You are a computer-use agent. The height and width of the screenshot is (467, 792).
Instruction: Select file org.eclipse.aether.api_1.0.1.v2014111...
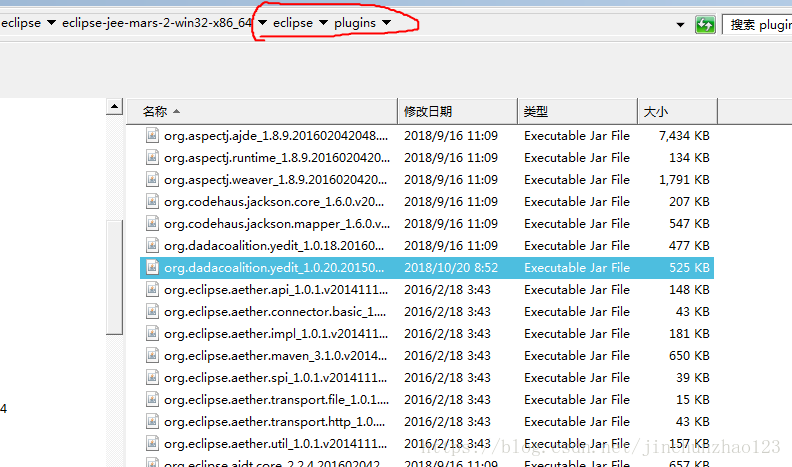pos(276,290)
